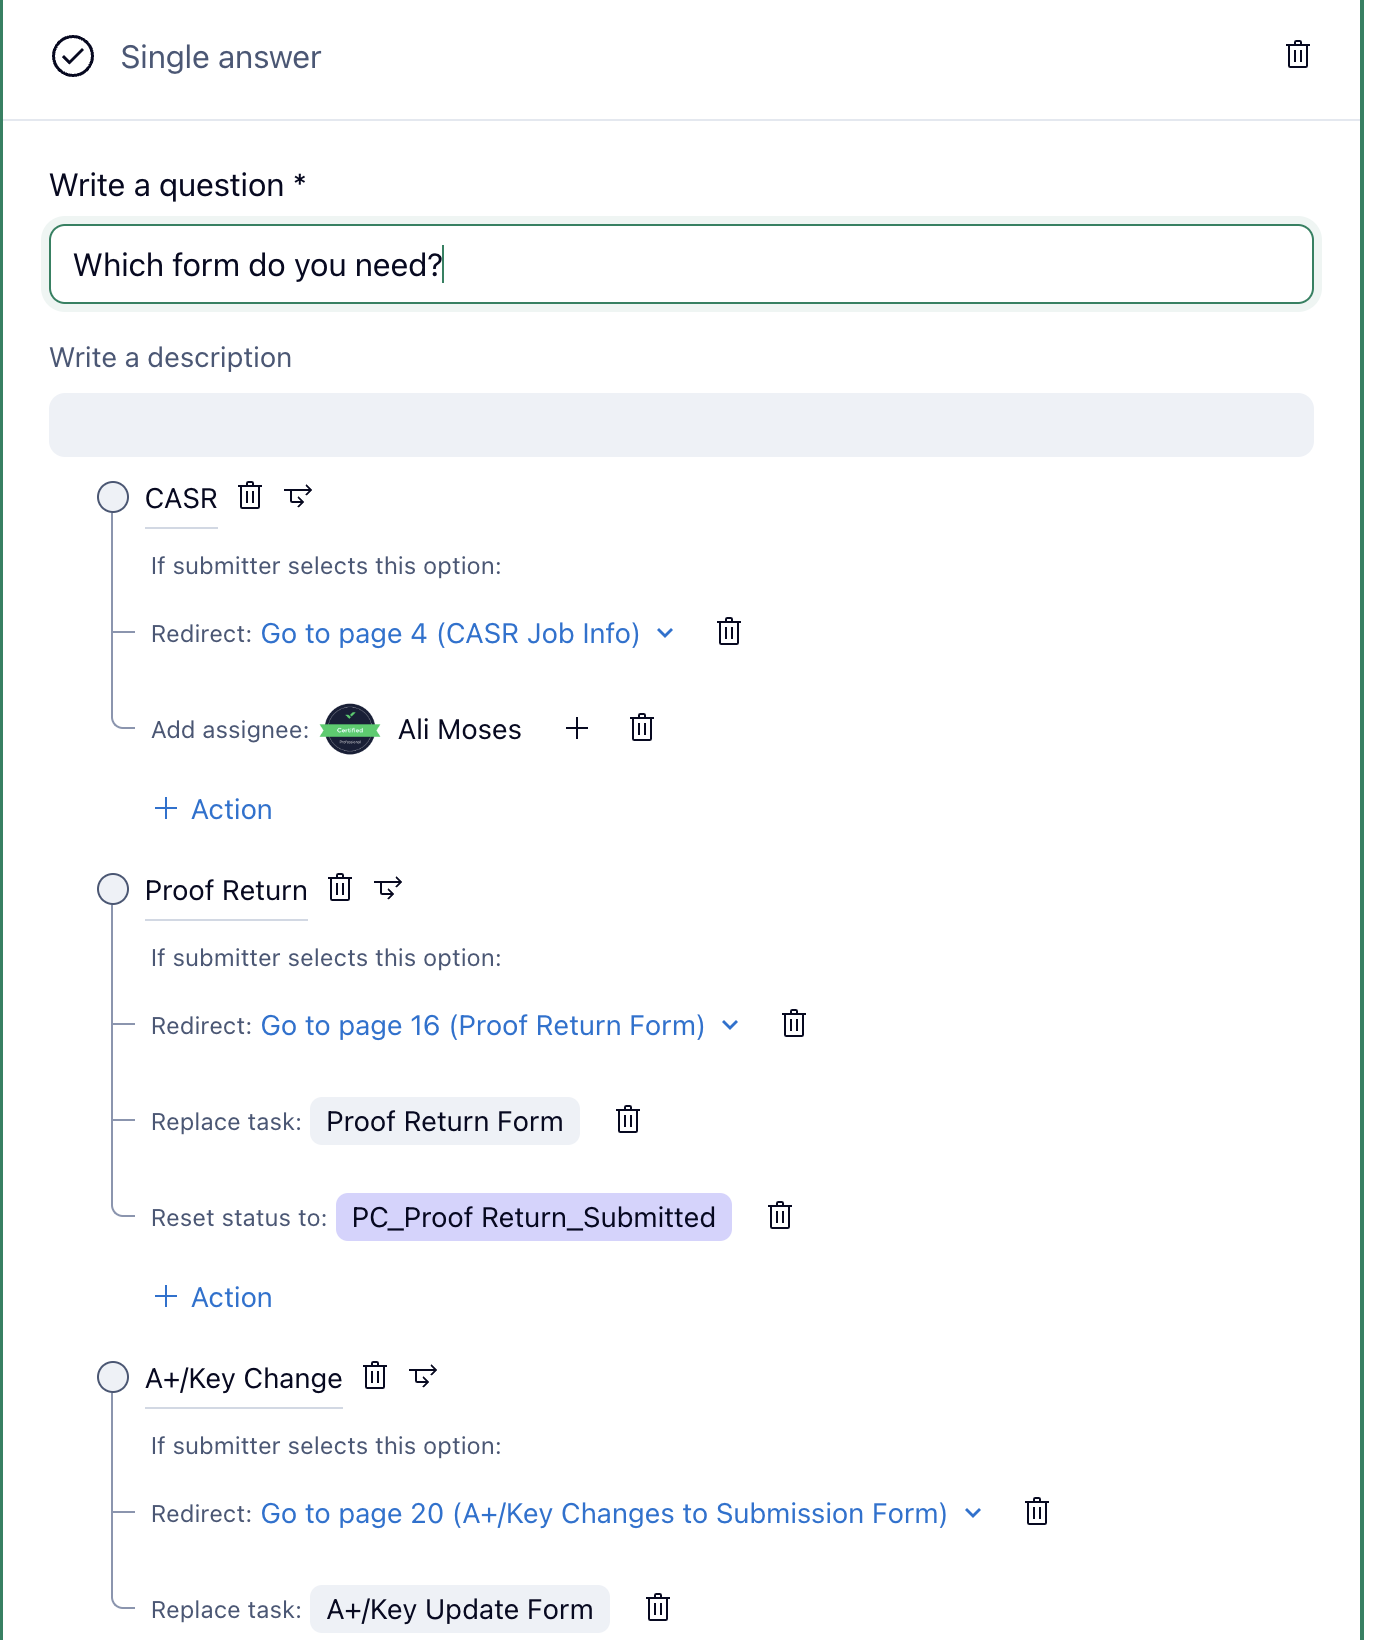Click the PC_Proof Return_Submitted status tag
Screen dimensions: 1396x1640
533,1217
